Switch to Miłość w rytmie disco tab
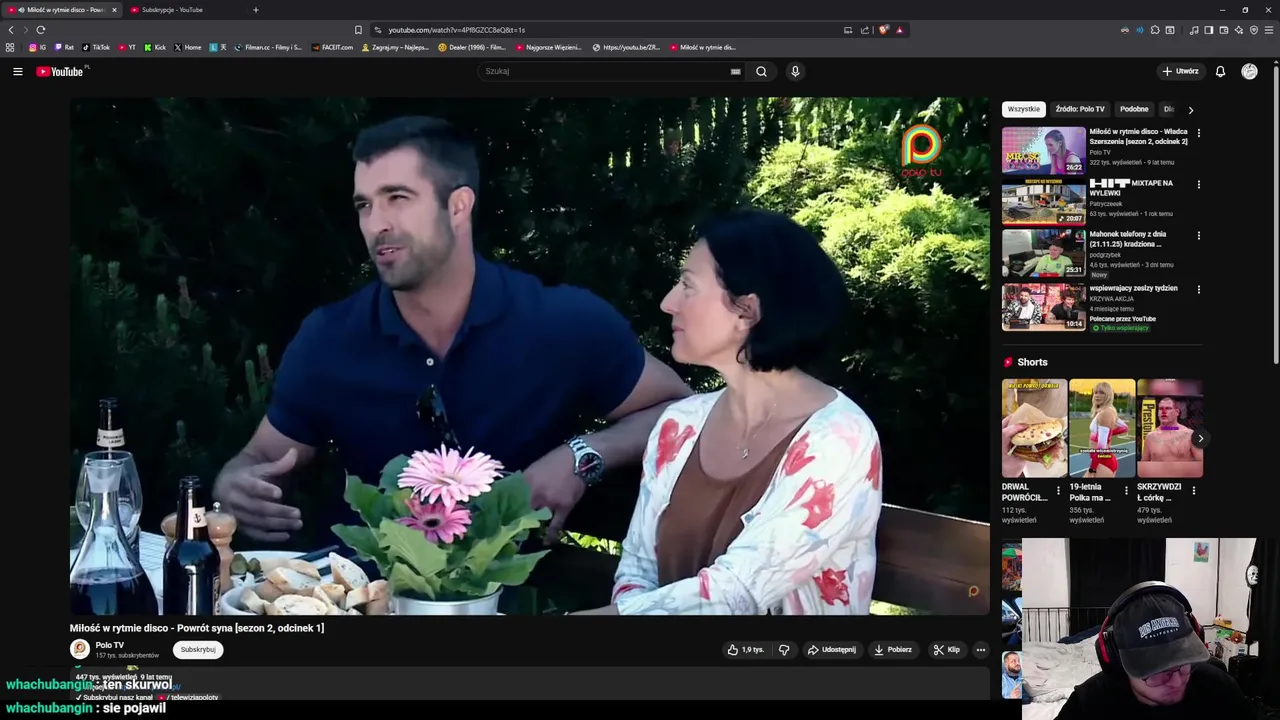 pos(60,10)
